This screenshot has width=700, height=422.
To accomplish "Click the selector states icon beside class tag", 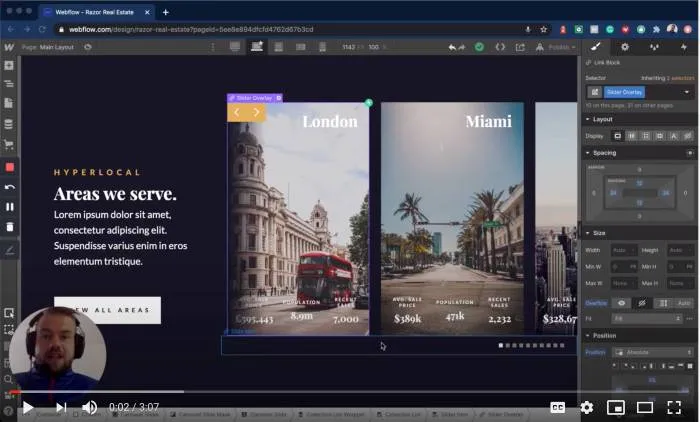I will click(x=595, y=92).
